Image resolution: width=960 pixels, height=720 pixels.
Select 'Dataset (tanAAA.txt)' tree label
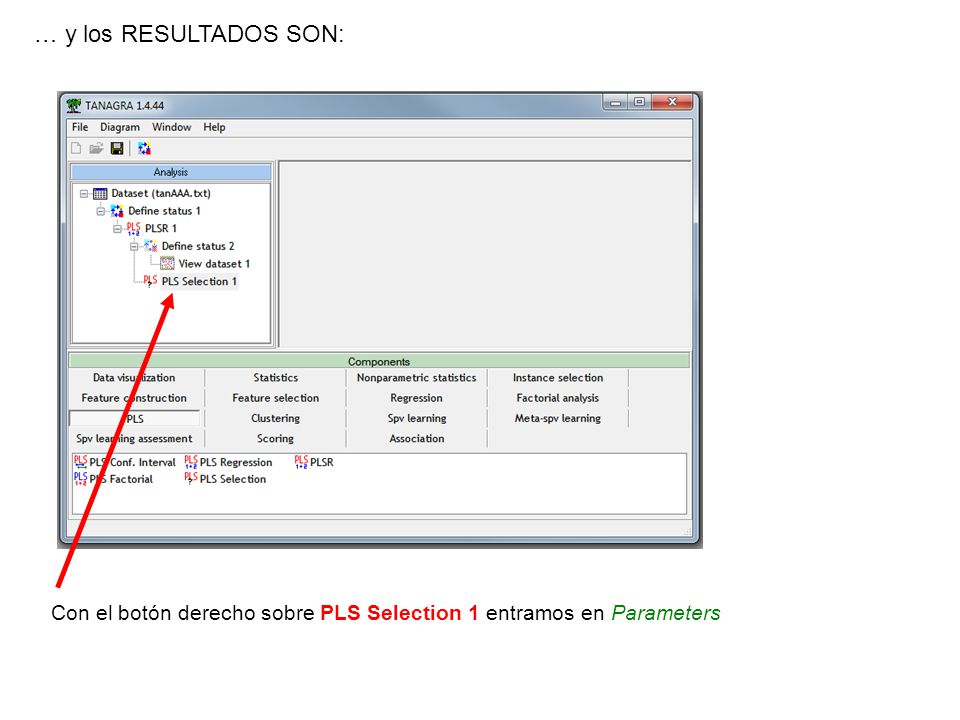click(x=161, y=193)
